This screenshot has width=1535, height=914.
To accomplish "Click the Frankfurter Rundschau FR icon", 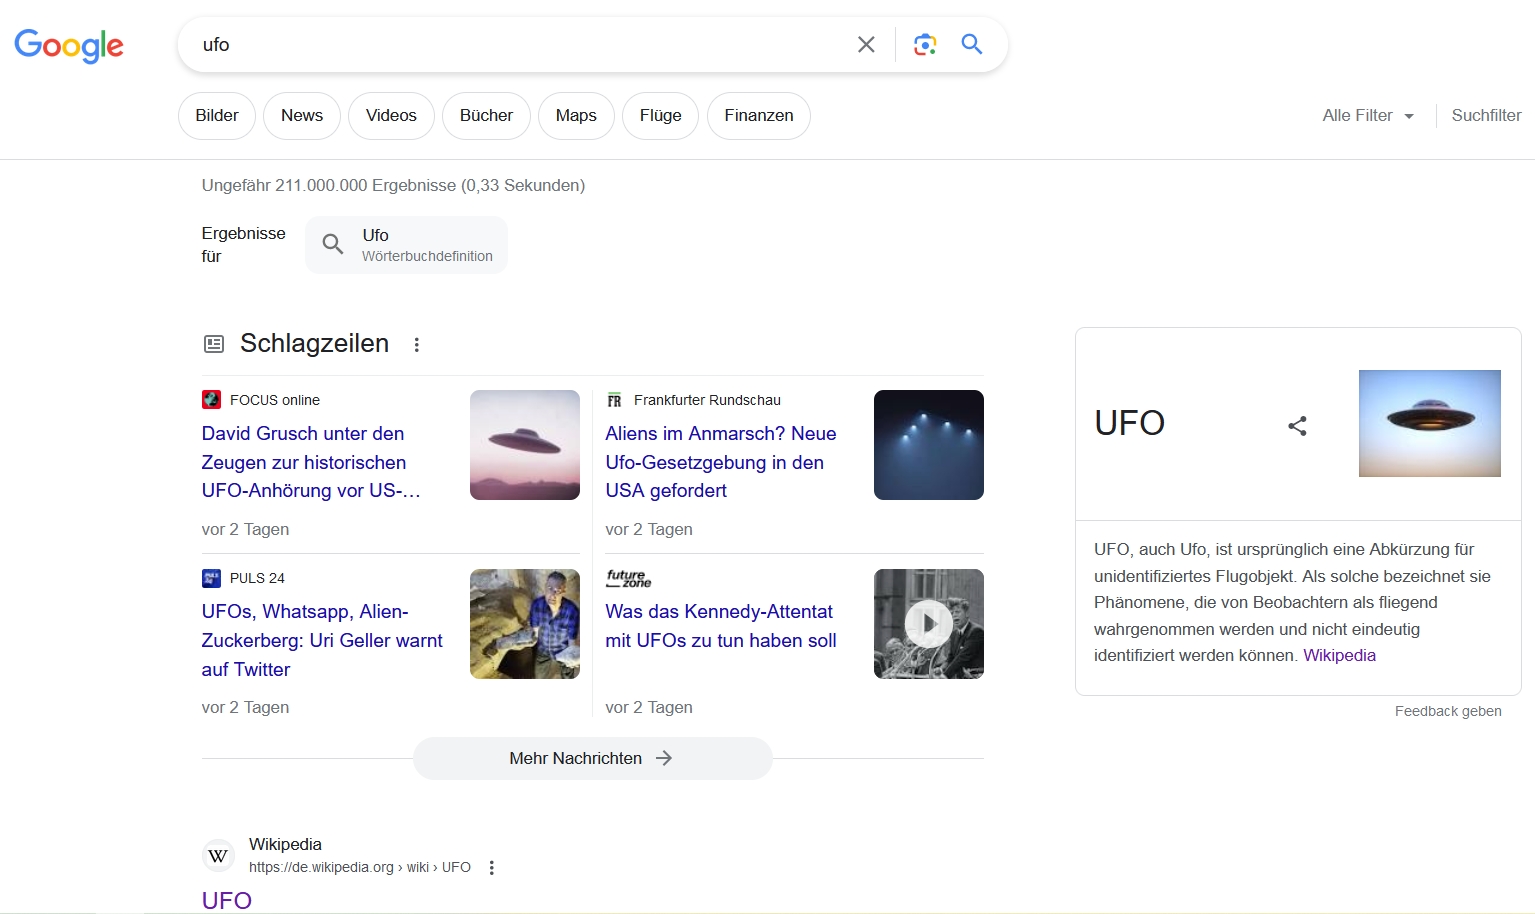I will pos(614,400).
